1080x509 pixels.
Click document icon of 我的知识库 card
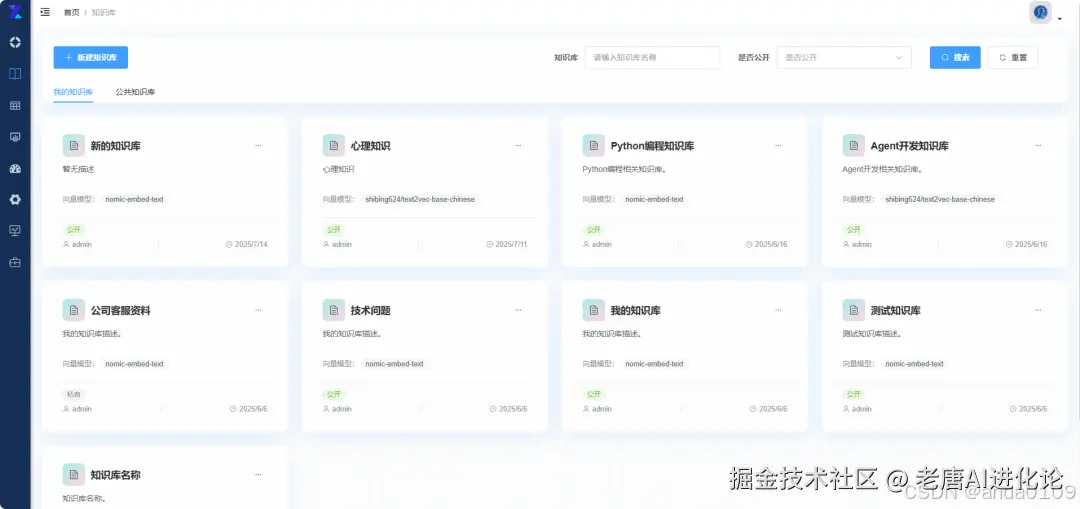594,310
